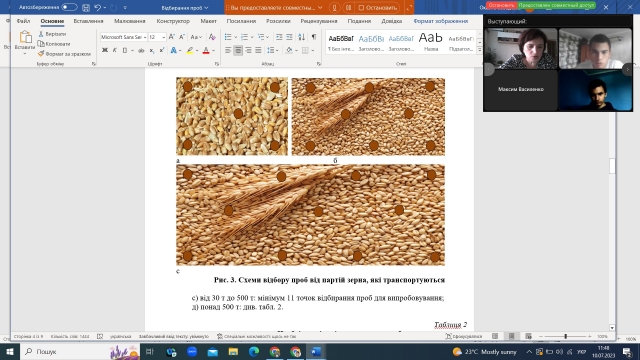Switch to the Вставлення ribbon tab
This screenshot has height=360, width=640.
coord(88,21)
